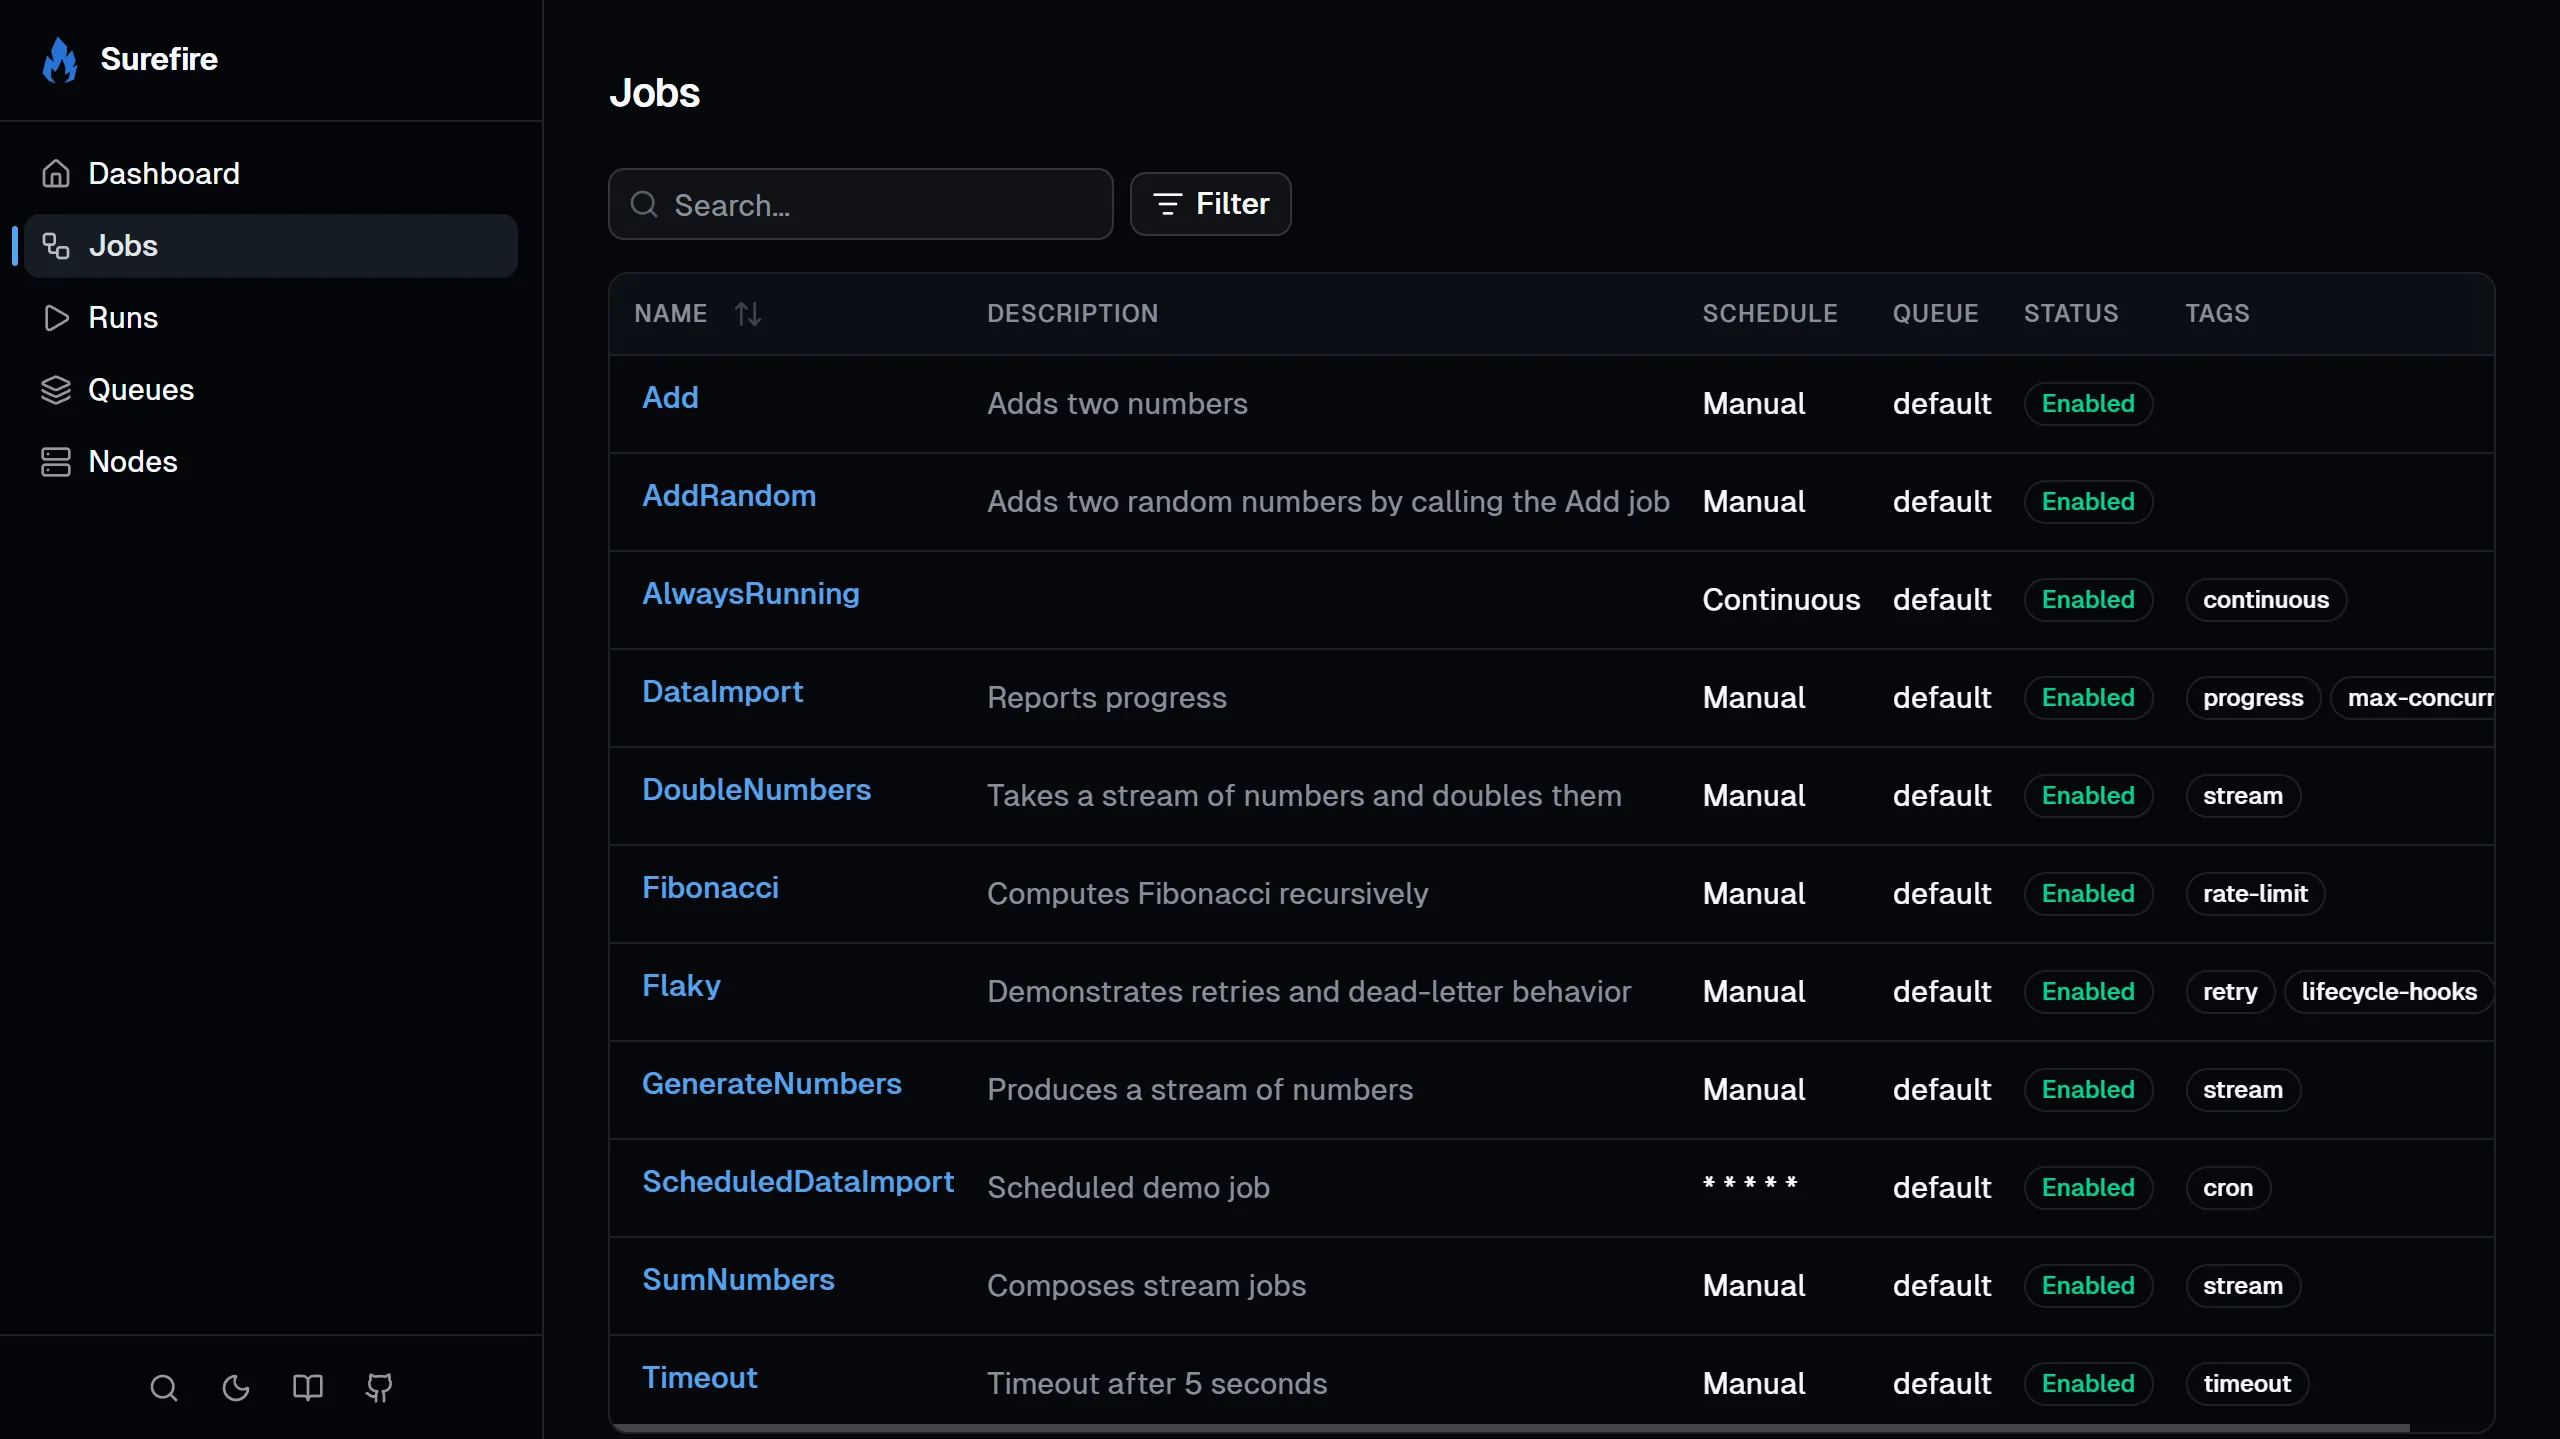The width and height of the screenshot is (2560, 1439).
Task: Open documentation via book icon
Action: pos(308,1388)
